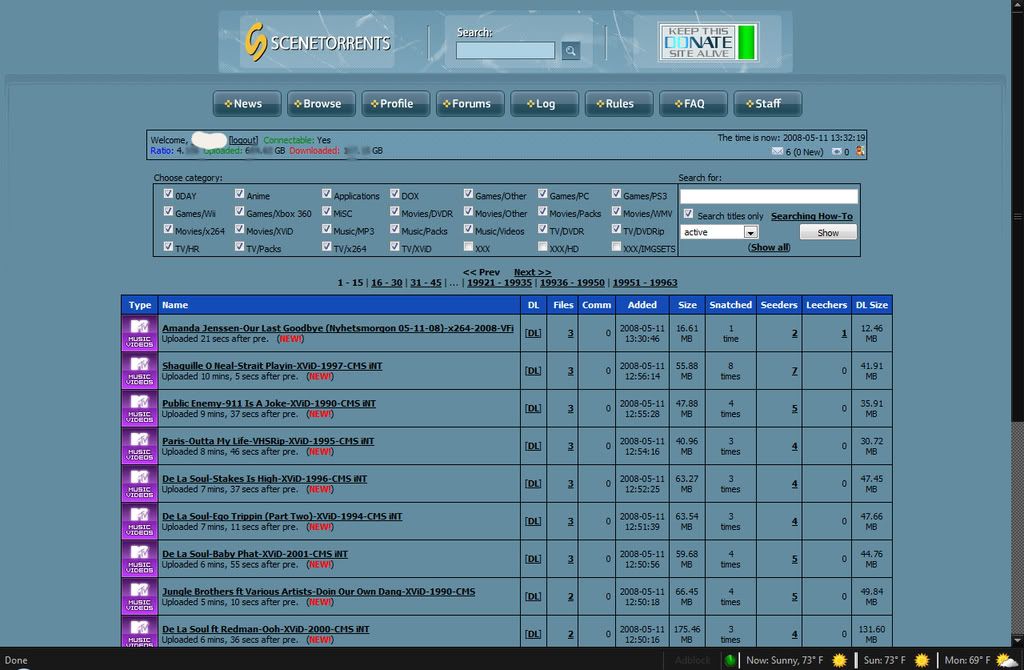Viewport: 1024px width, 670px height.
Task: Toggle the Applications category checkbox
Action: (x=327, y=194)
